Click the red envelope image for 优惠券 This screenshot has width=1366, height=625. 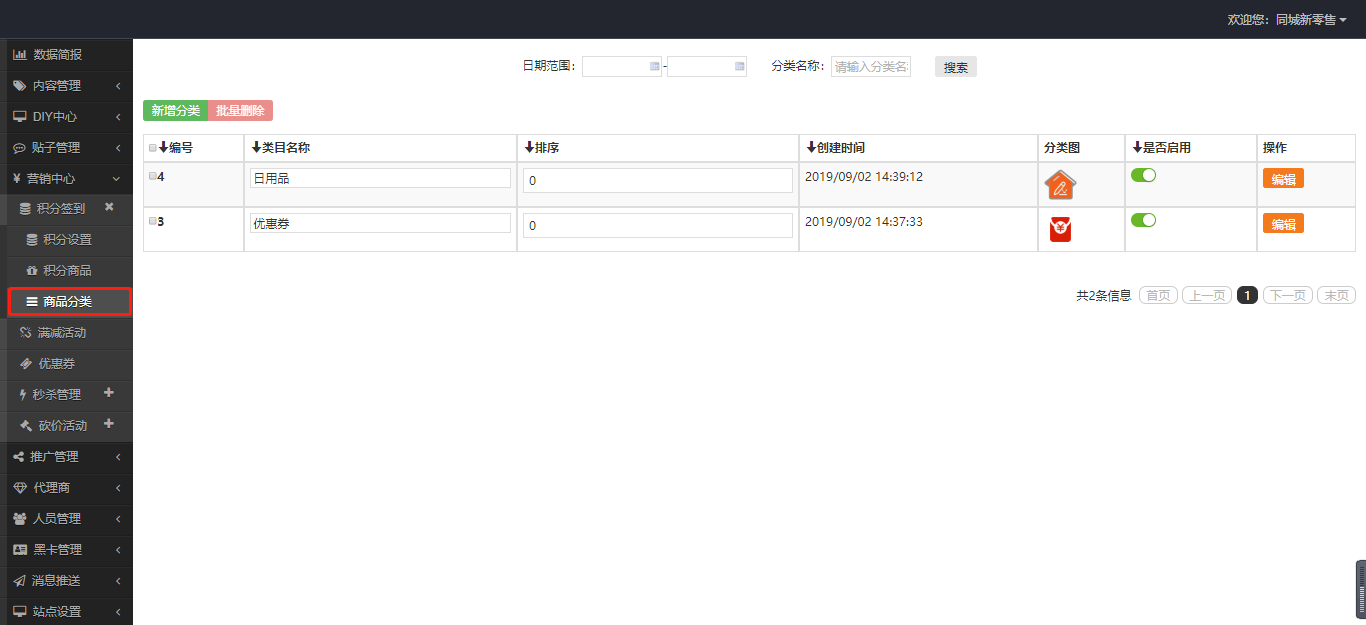[1060, 229]
